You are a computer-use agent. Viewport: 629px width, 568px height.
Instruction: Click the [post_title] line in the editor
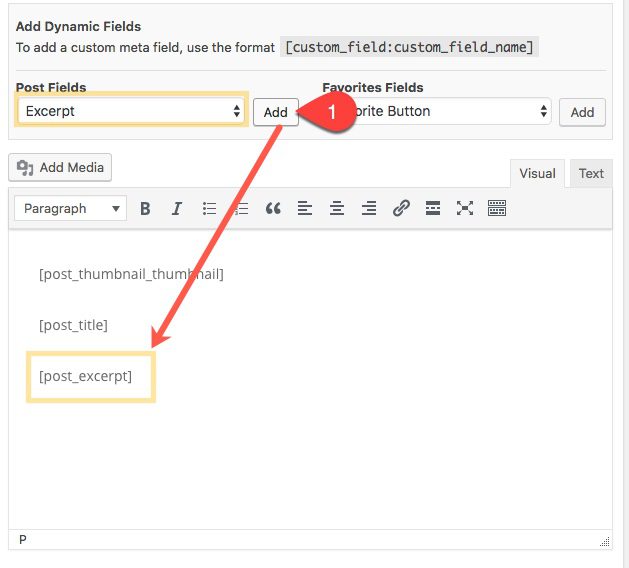73,325
